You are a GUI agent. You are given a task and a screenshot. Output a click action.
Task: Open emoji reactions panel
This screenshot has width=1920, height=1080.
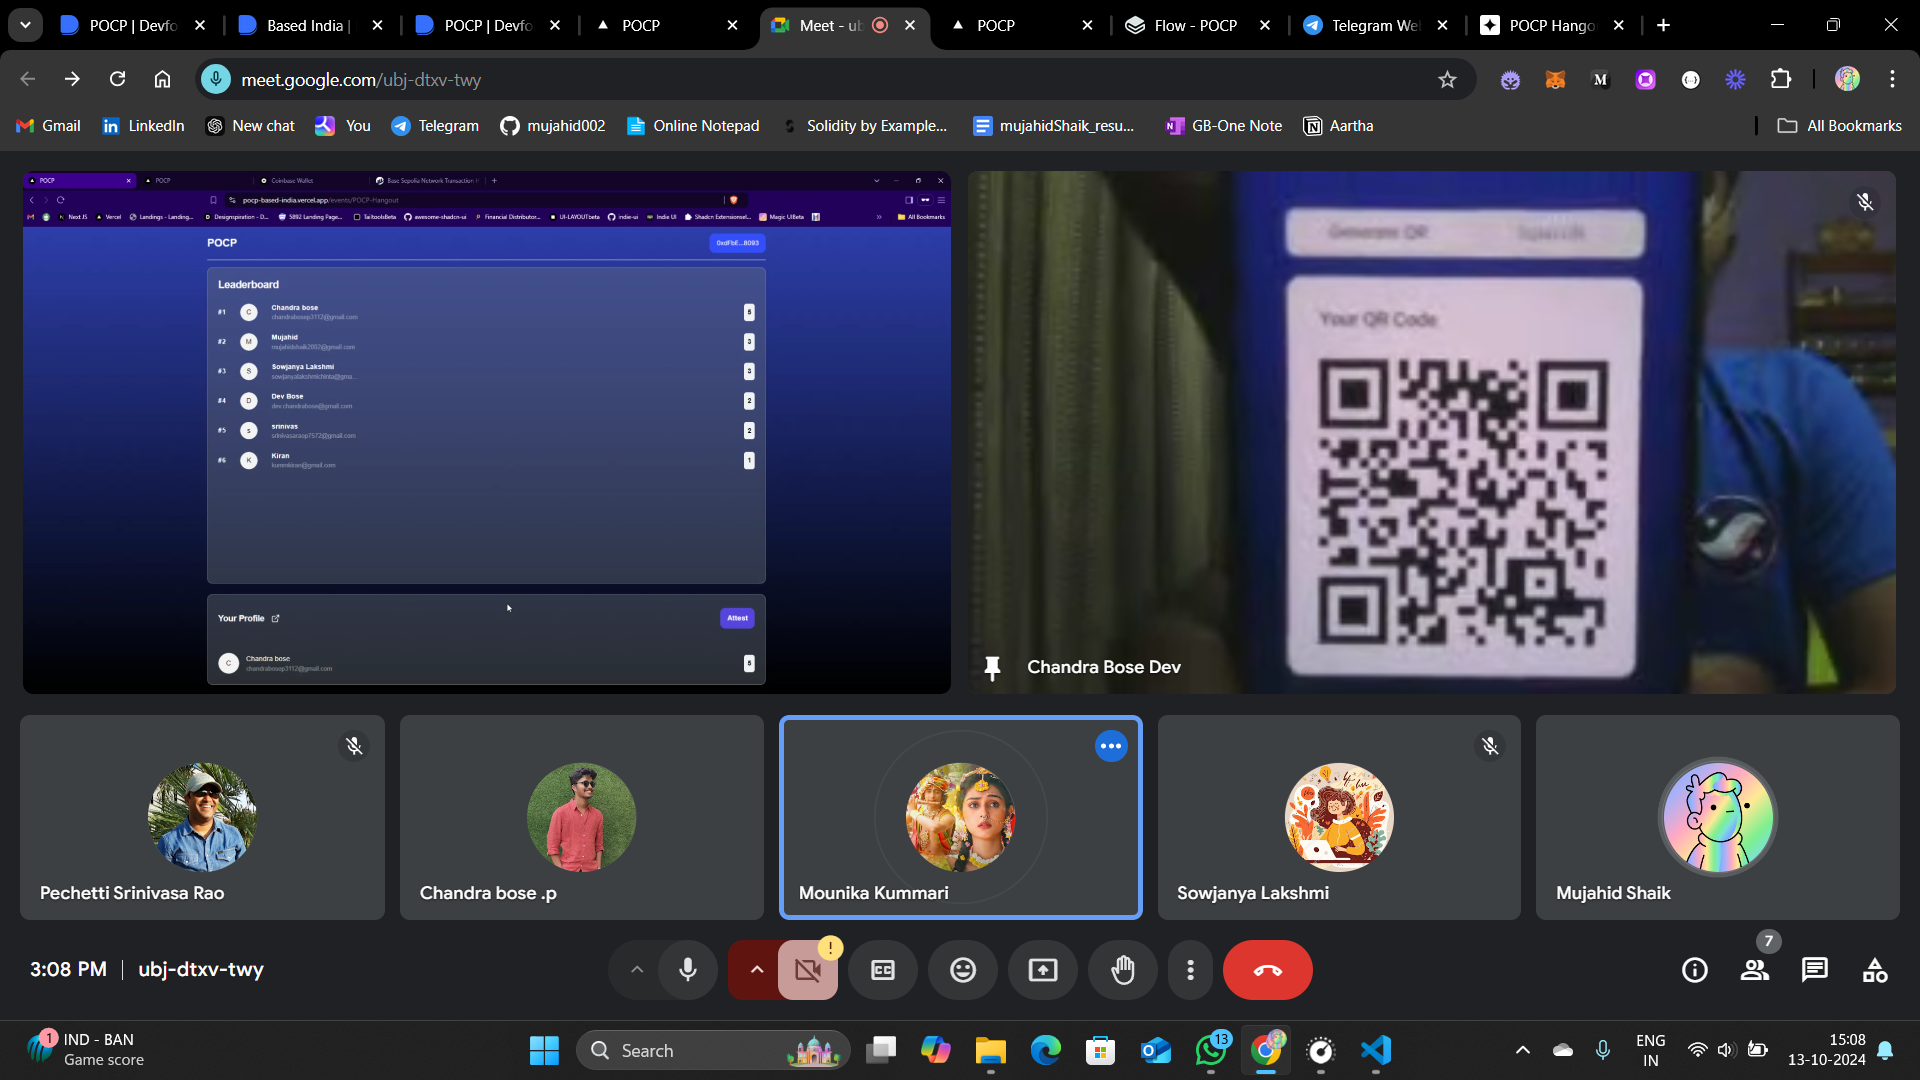point(963,970)
